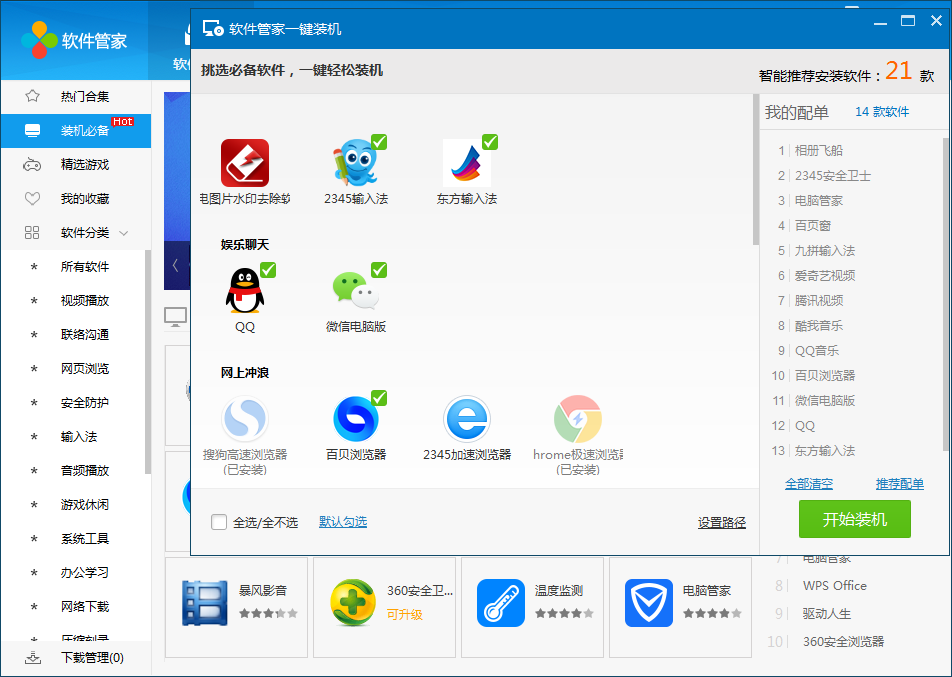Click the sidebar category scrollbar

click(148, 361)
